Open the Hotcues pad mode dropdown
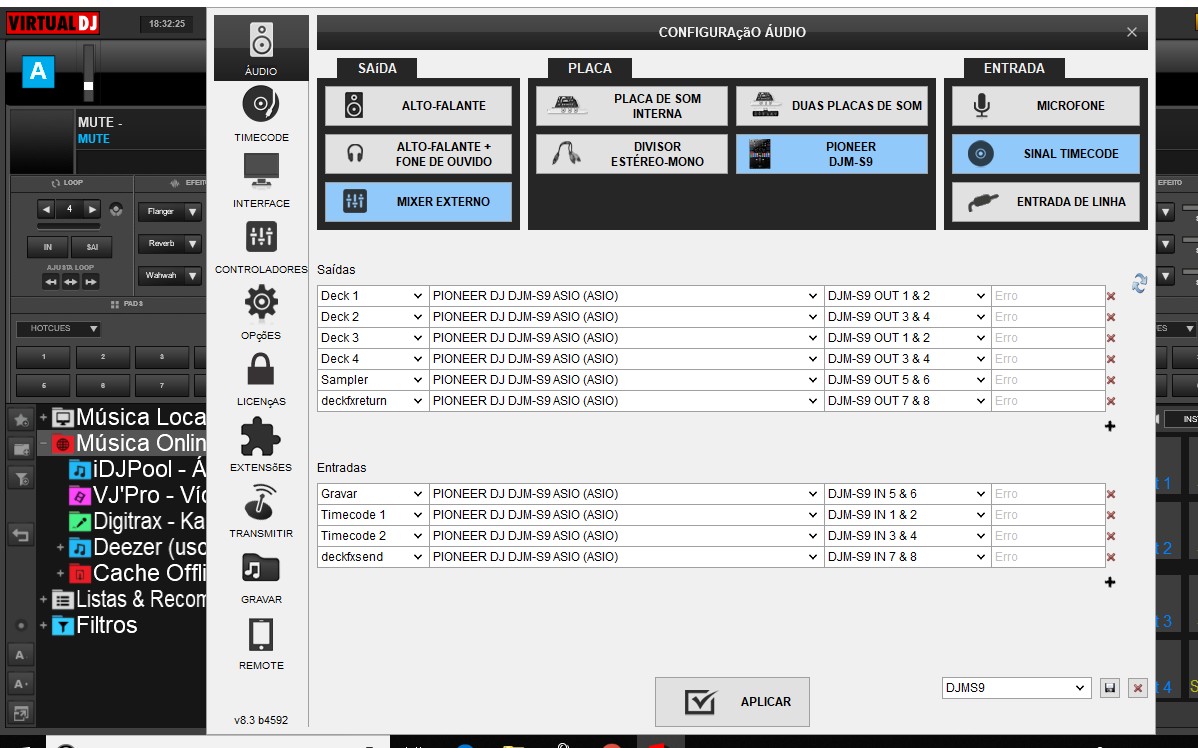 tap(59, 329)
